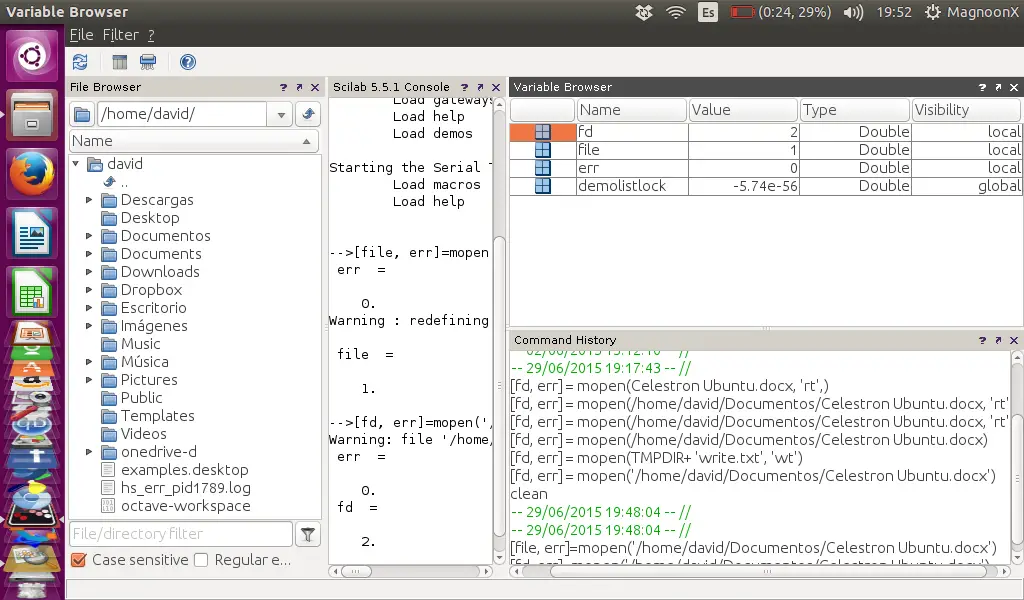This screenshot has width=1024, height=600.
Task: Open Command History panel help question mark
Action: point(982,340)
